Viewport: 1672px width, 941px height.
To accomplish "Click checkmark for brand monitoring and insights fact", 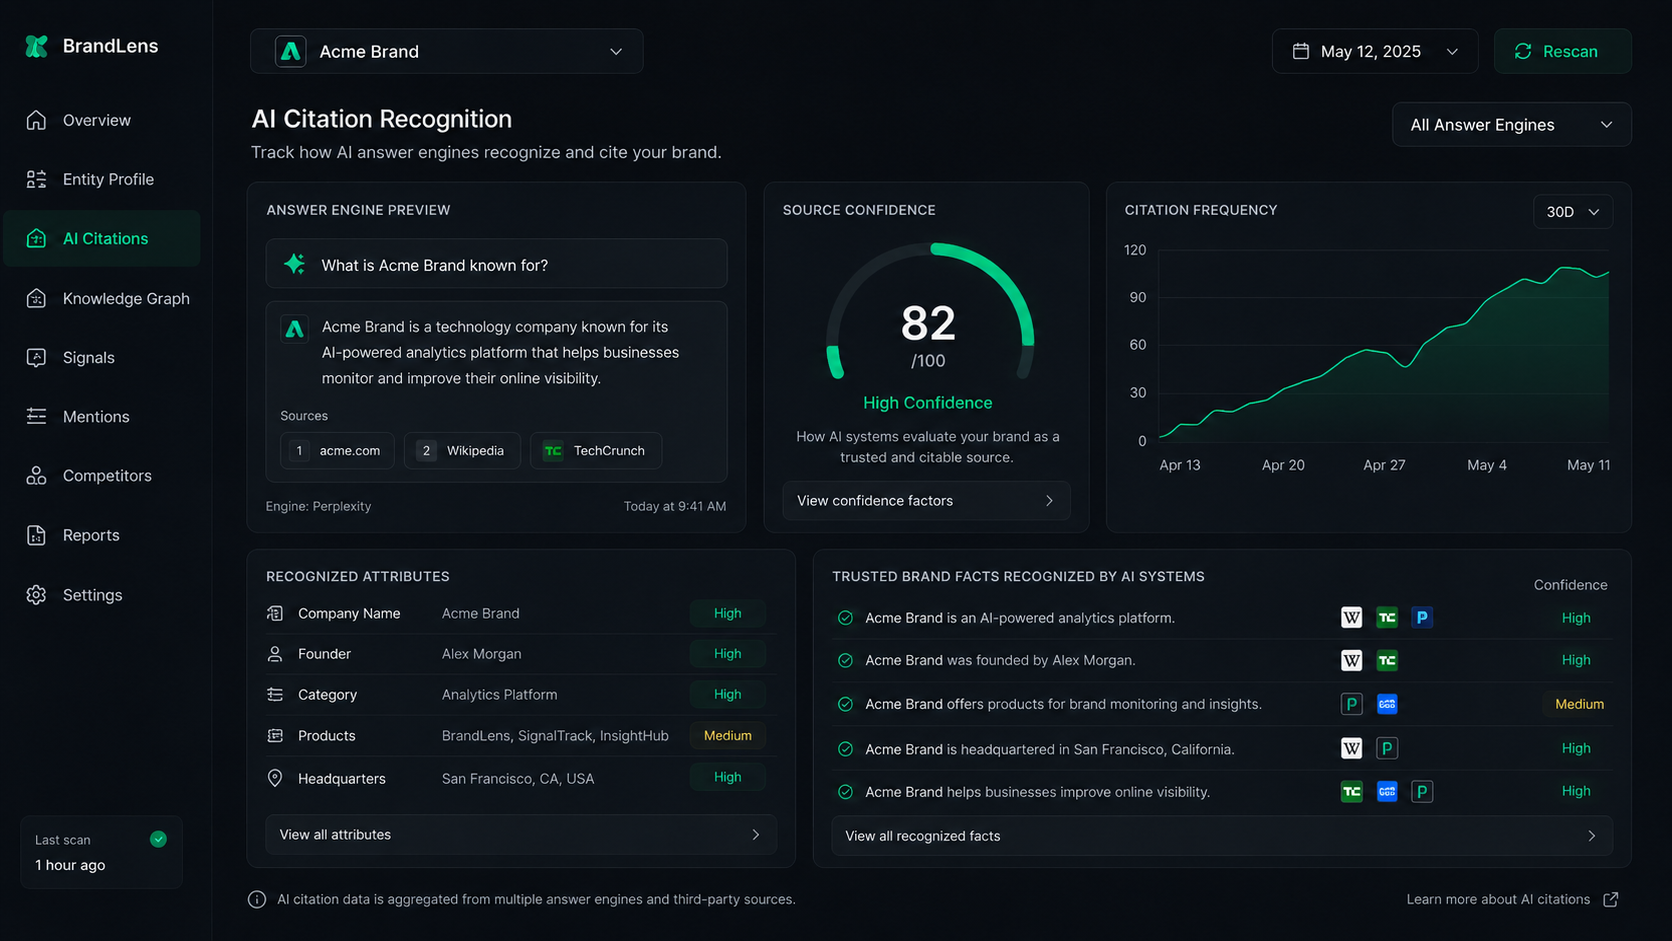I will coord(845,704).
